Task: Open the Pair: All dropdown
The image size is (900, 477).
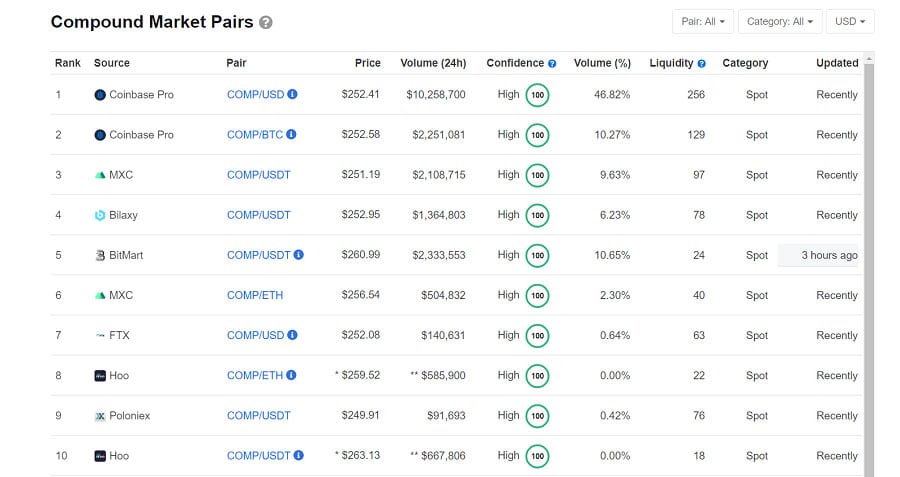Action: [x=704, y=21]
